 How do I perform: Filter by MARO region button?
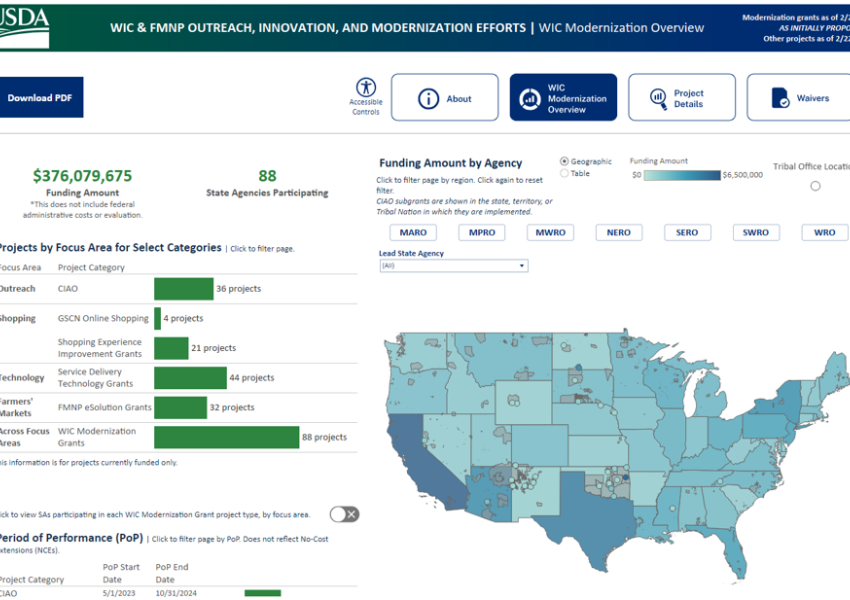pyautogui.click(x=413, y=233)
